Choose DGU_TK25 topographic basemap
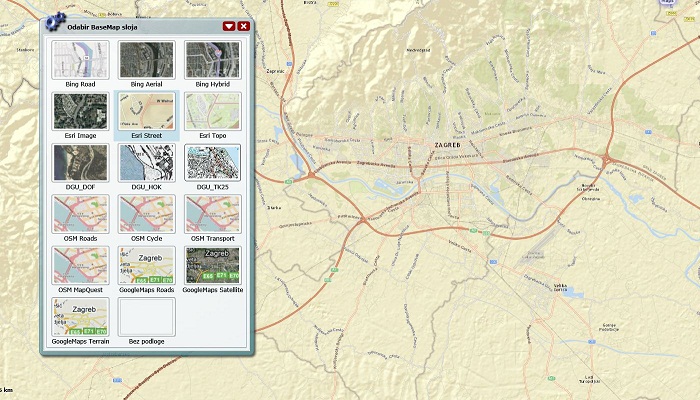 tap(212, 163)
